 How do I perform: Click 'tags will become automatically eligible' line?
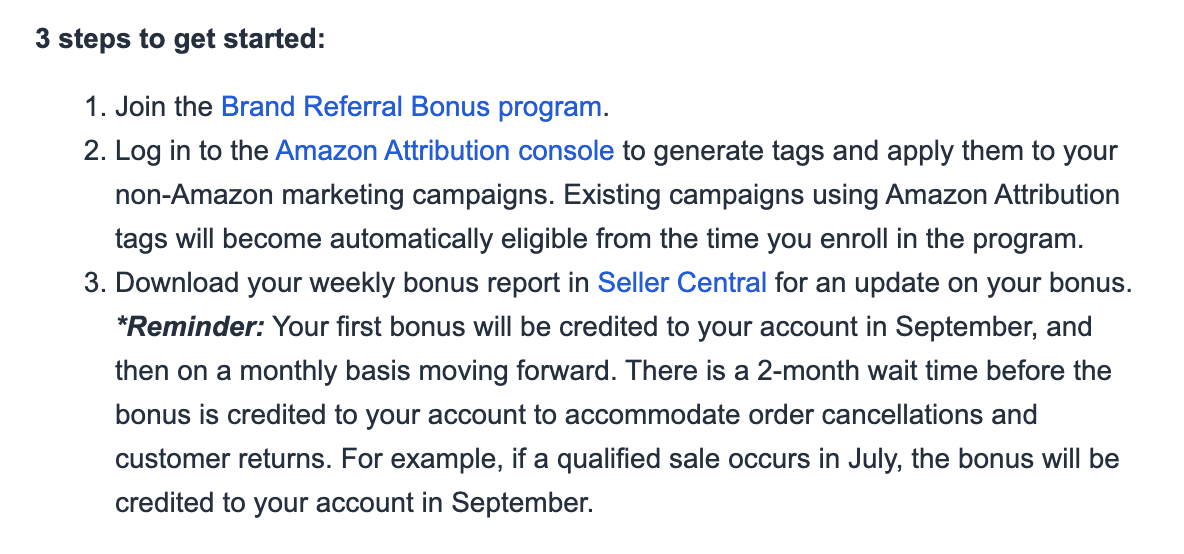(x=351, y=239)
